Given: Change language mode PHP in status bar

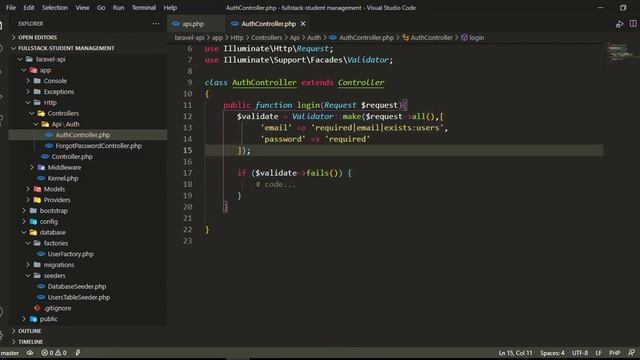Looking at the screenshot, I should click(x=614, y=353).
